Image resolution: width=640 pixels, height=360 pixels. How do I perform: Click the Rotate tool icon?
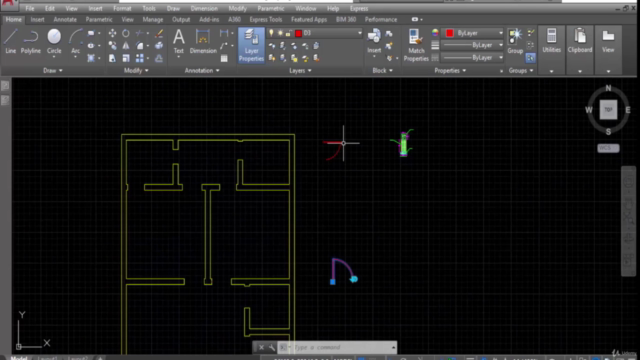point(126,33)
